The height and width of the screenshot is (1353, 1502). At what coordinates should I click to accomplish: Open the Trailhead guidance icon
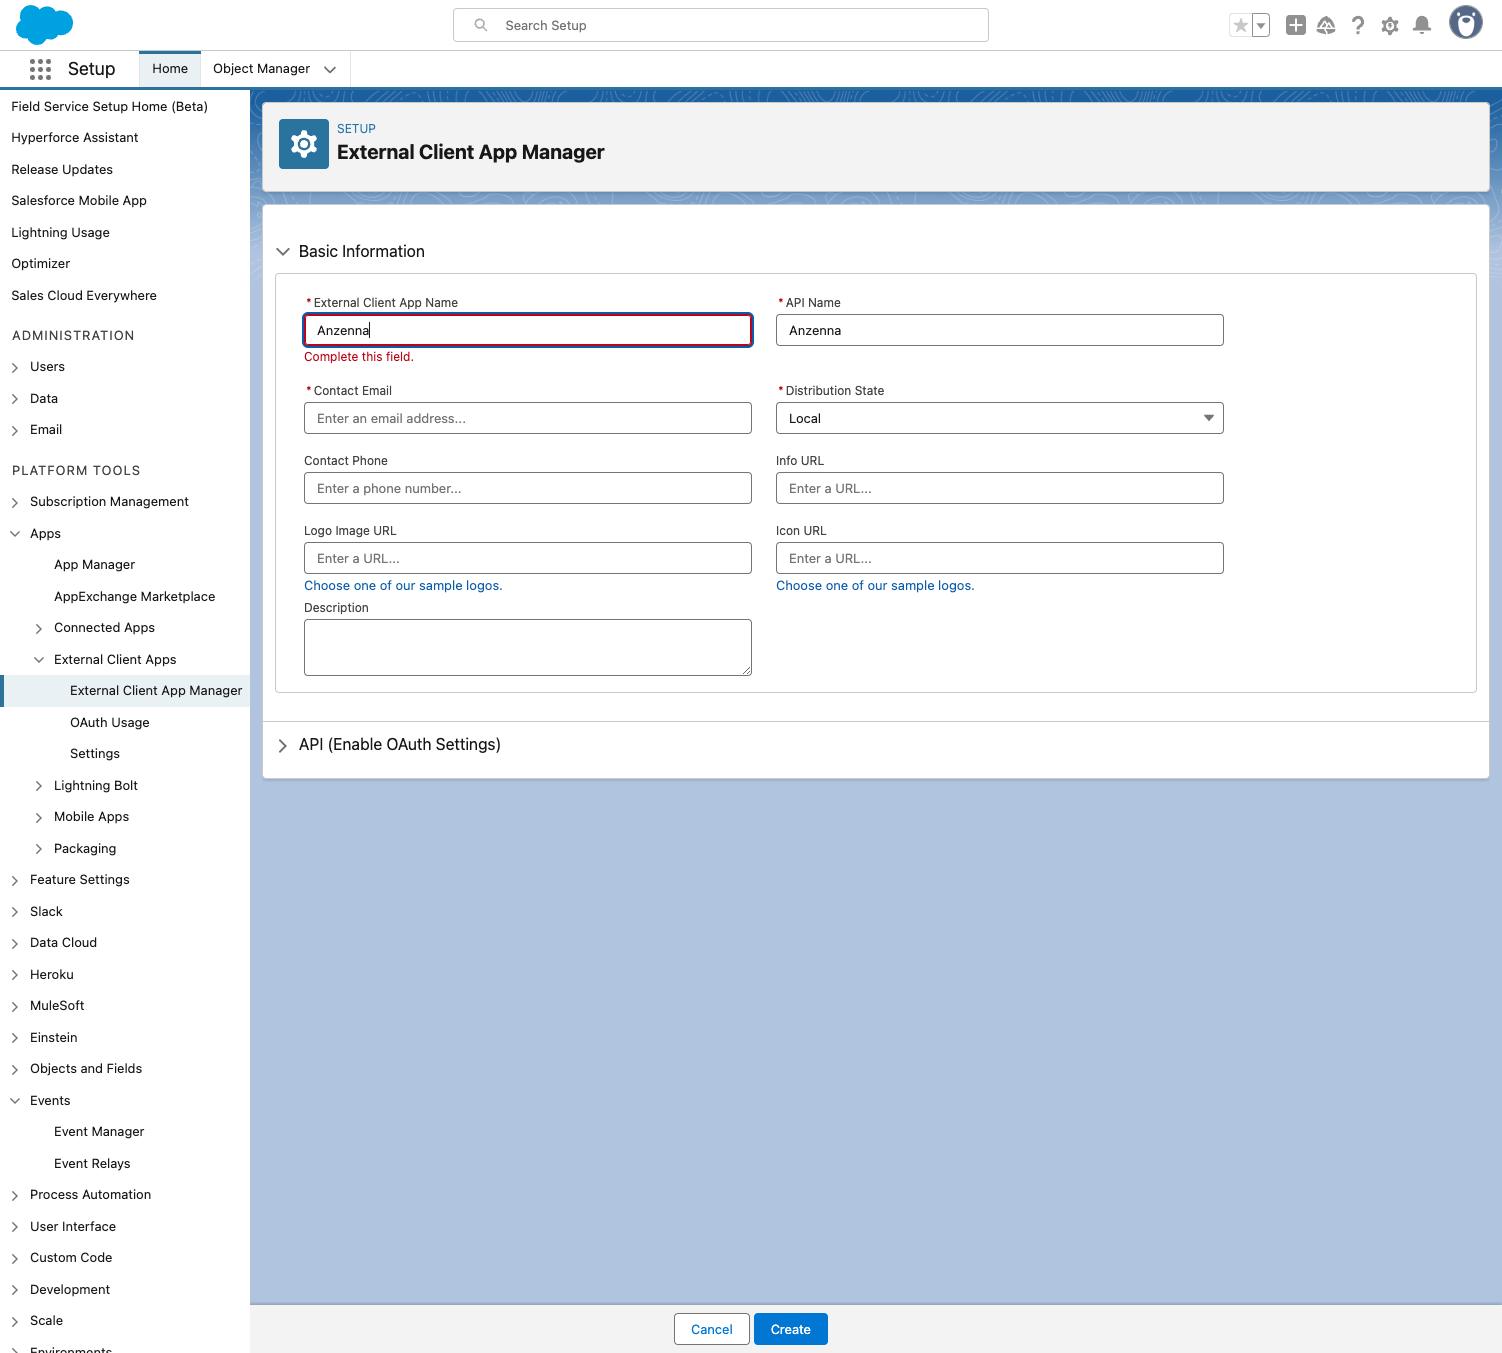click(1326, 26)
